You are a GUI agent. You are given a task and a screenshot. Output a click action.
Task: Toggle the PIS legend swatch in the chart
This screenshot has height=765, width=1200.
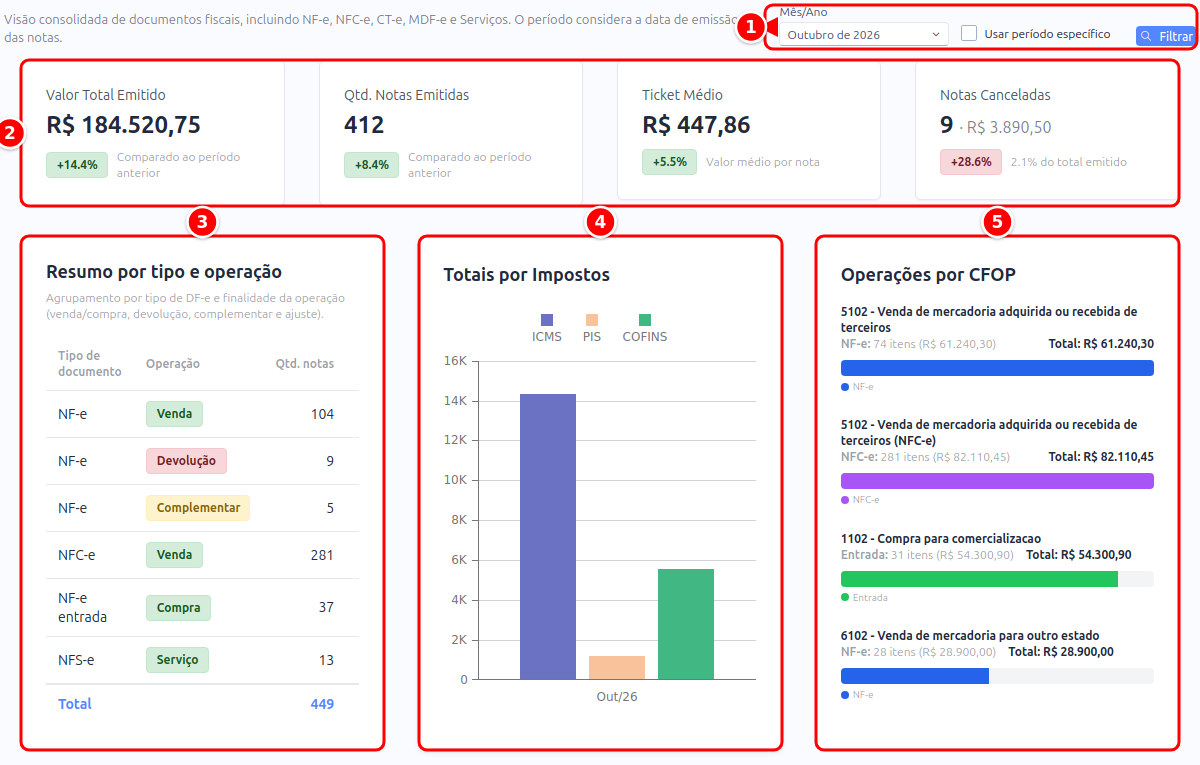(x=592, y=320)
